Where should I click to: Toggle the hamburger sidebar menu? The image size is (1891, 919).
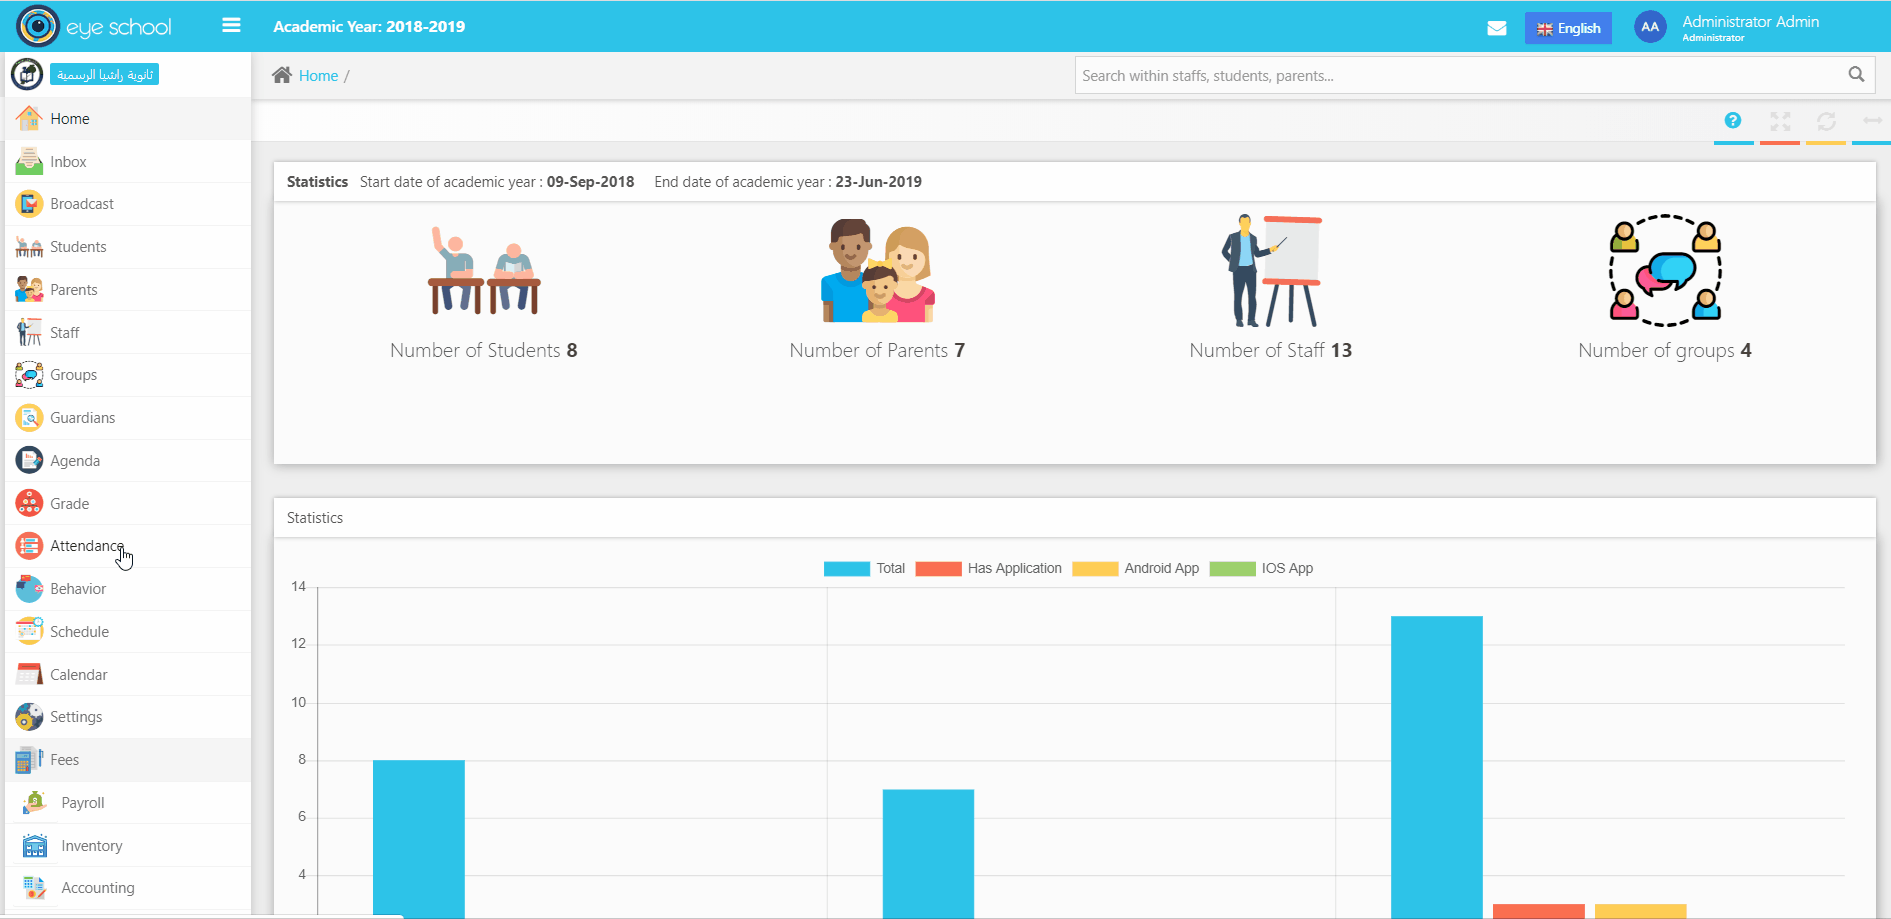pyautogui.click(x=231, y=25)
